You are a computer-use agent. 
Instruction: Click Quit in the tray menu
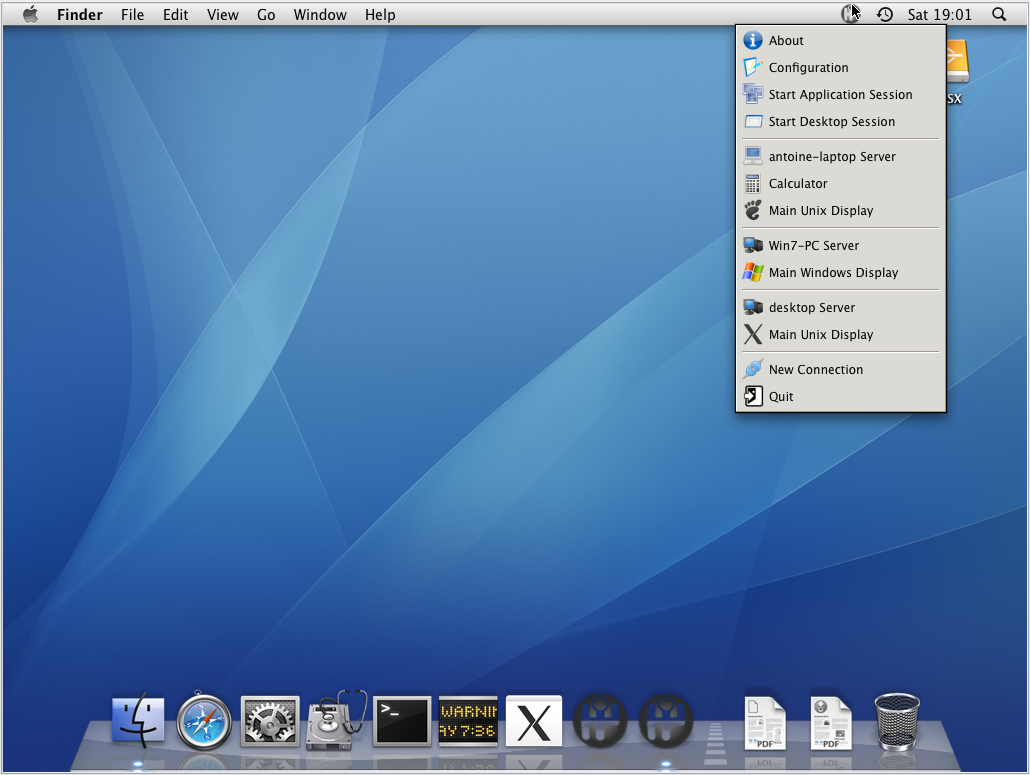(x=841, y=396)
